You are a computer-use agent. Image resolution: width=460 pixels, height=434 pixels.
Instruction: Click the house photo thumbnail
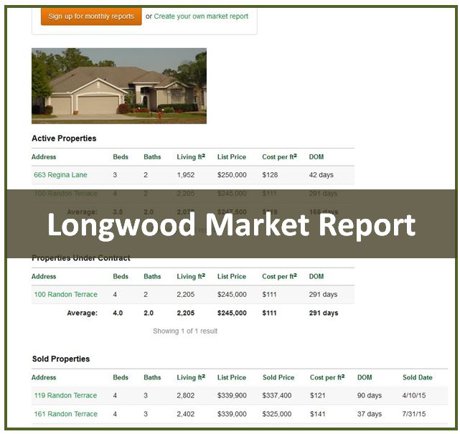119,86
